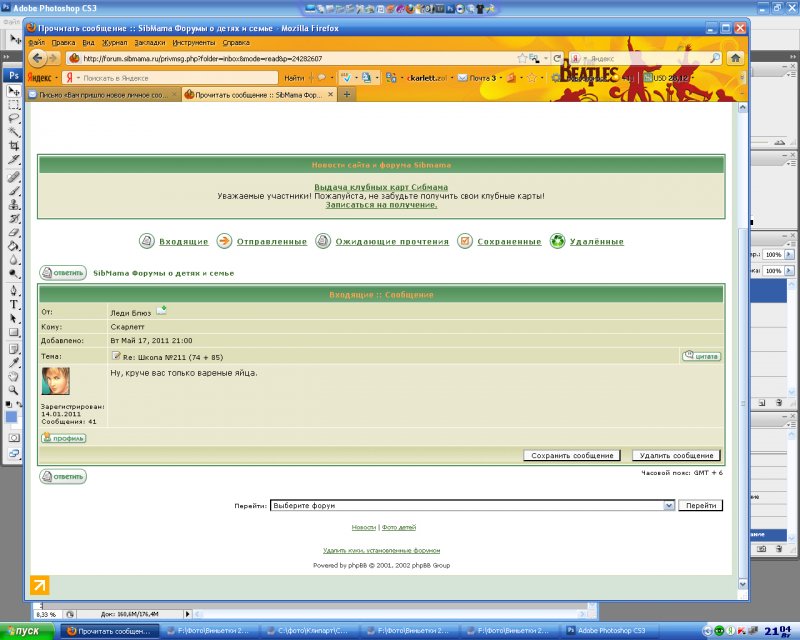Select the Magic Wand tool in Photoshop
The width and height of the screenshot is (800, 640).
(14, 132)
